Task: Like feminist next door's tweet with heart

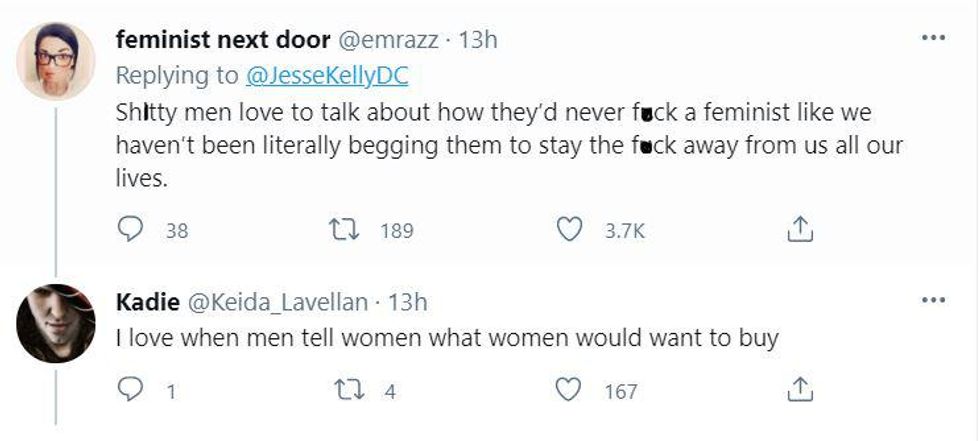Action: pos(569,231)
